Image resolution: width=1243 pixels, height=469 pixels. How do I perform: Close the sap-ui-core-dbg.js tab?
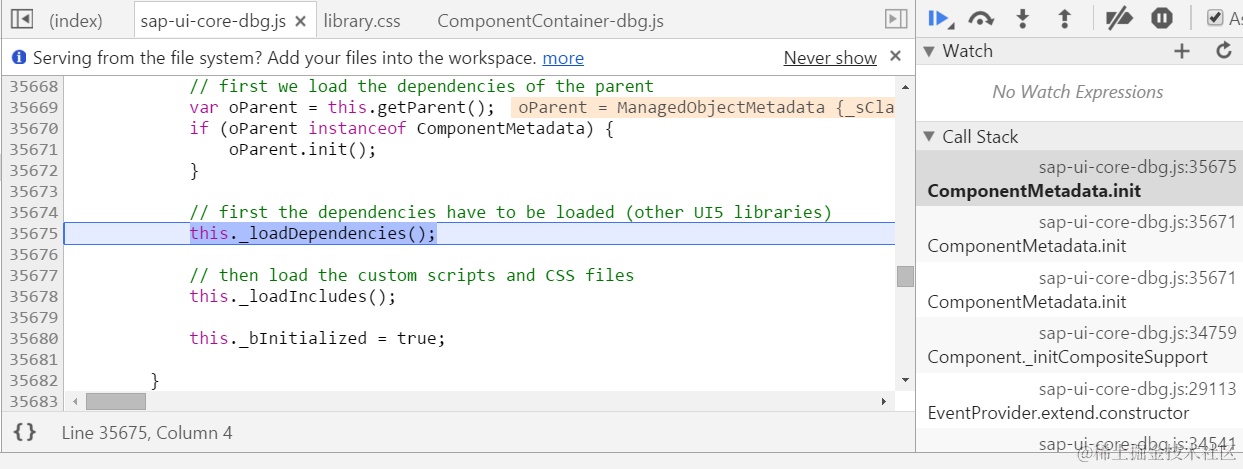[x=300, y=20]
